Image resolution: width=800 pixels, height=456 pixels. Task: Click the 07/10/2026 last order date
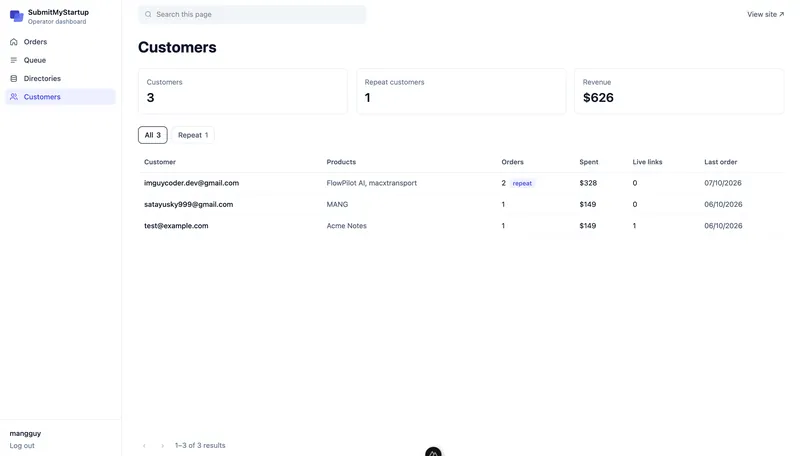pos(723,183)
